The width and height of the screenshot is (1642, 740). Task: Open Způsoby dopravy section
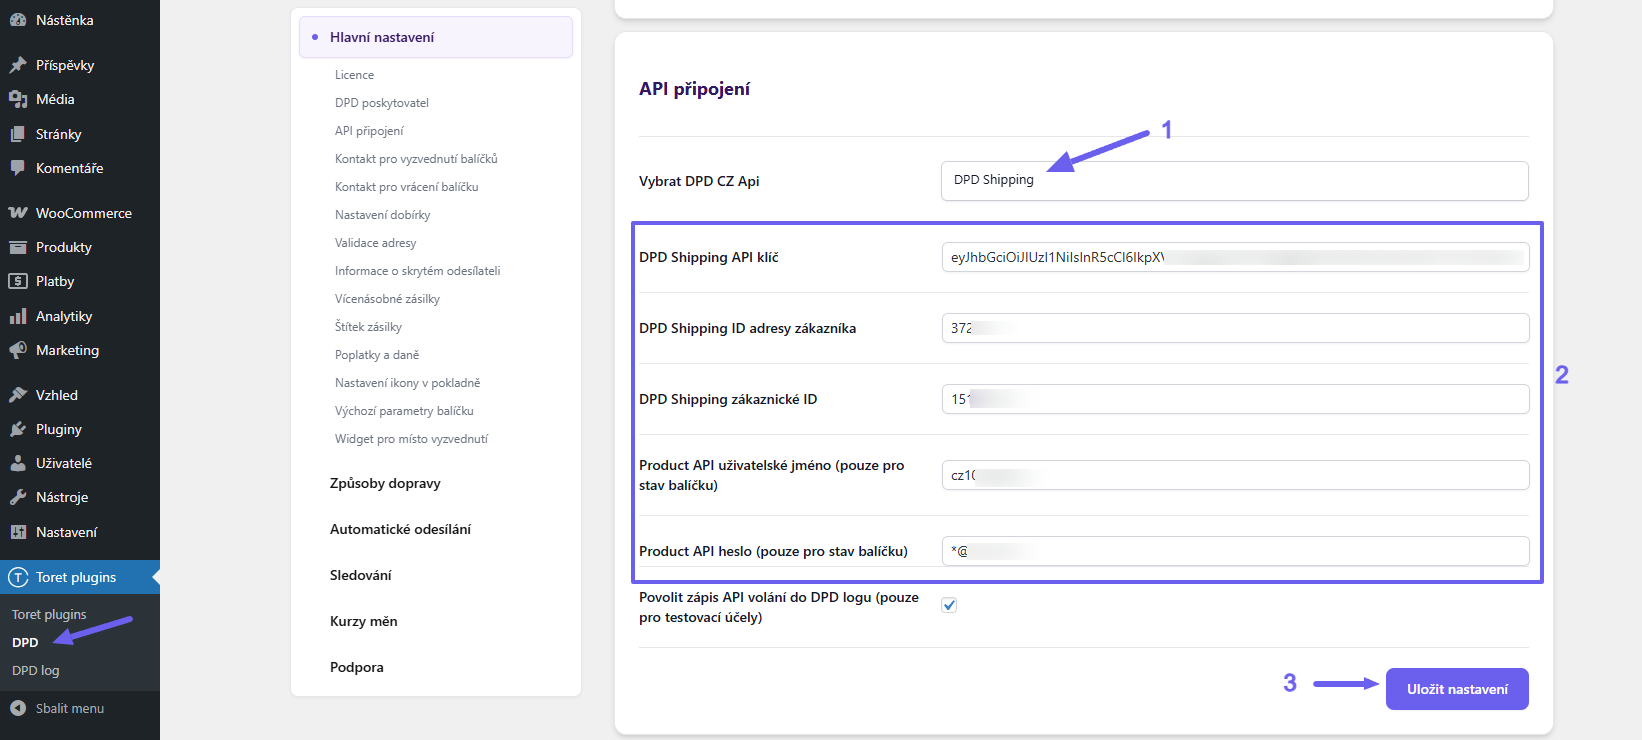tap(385, 483)
